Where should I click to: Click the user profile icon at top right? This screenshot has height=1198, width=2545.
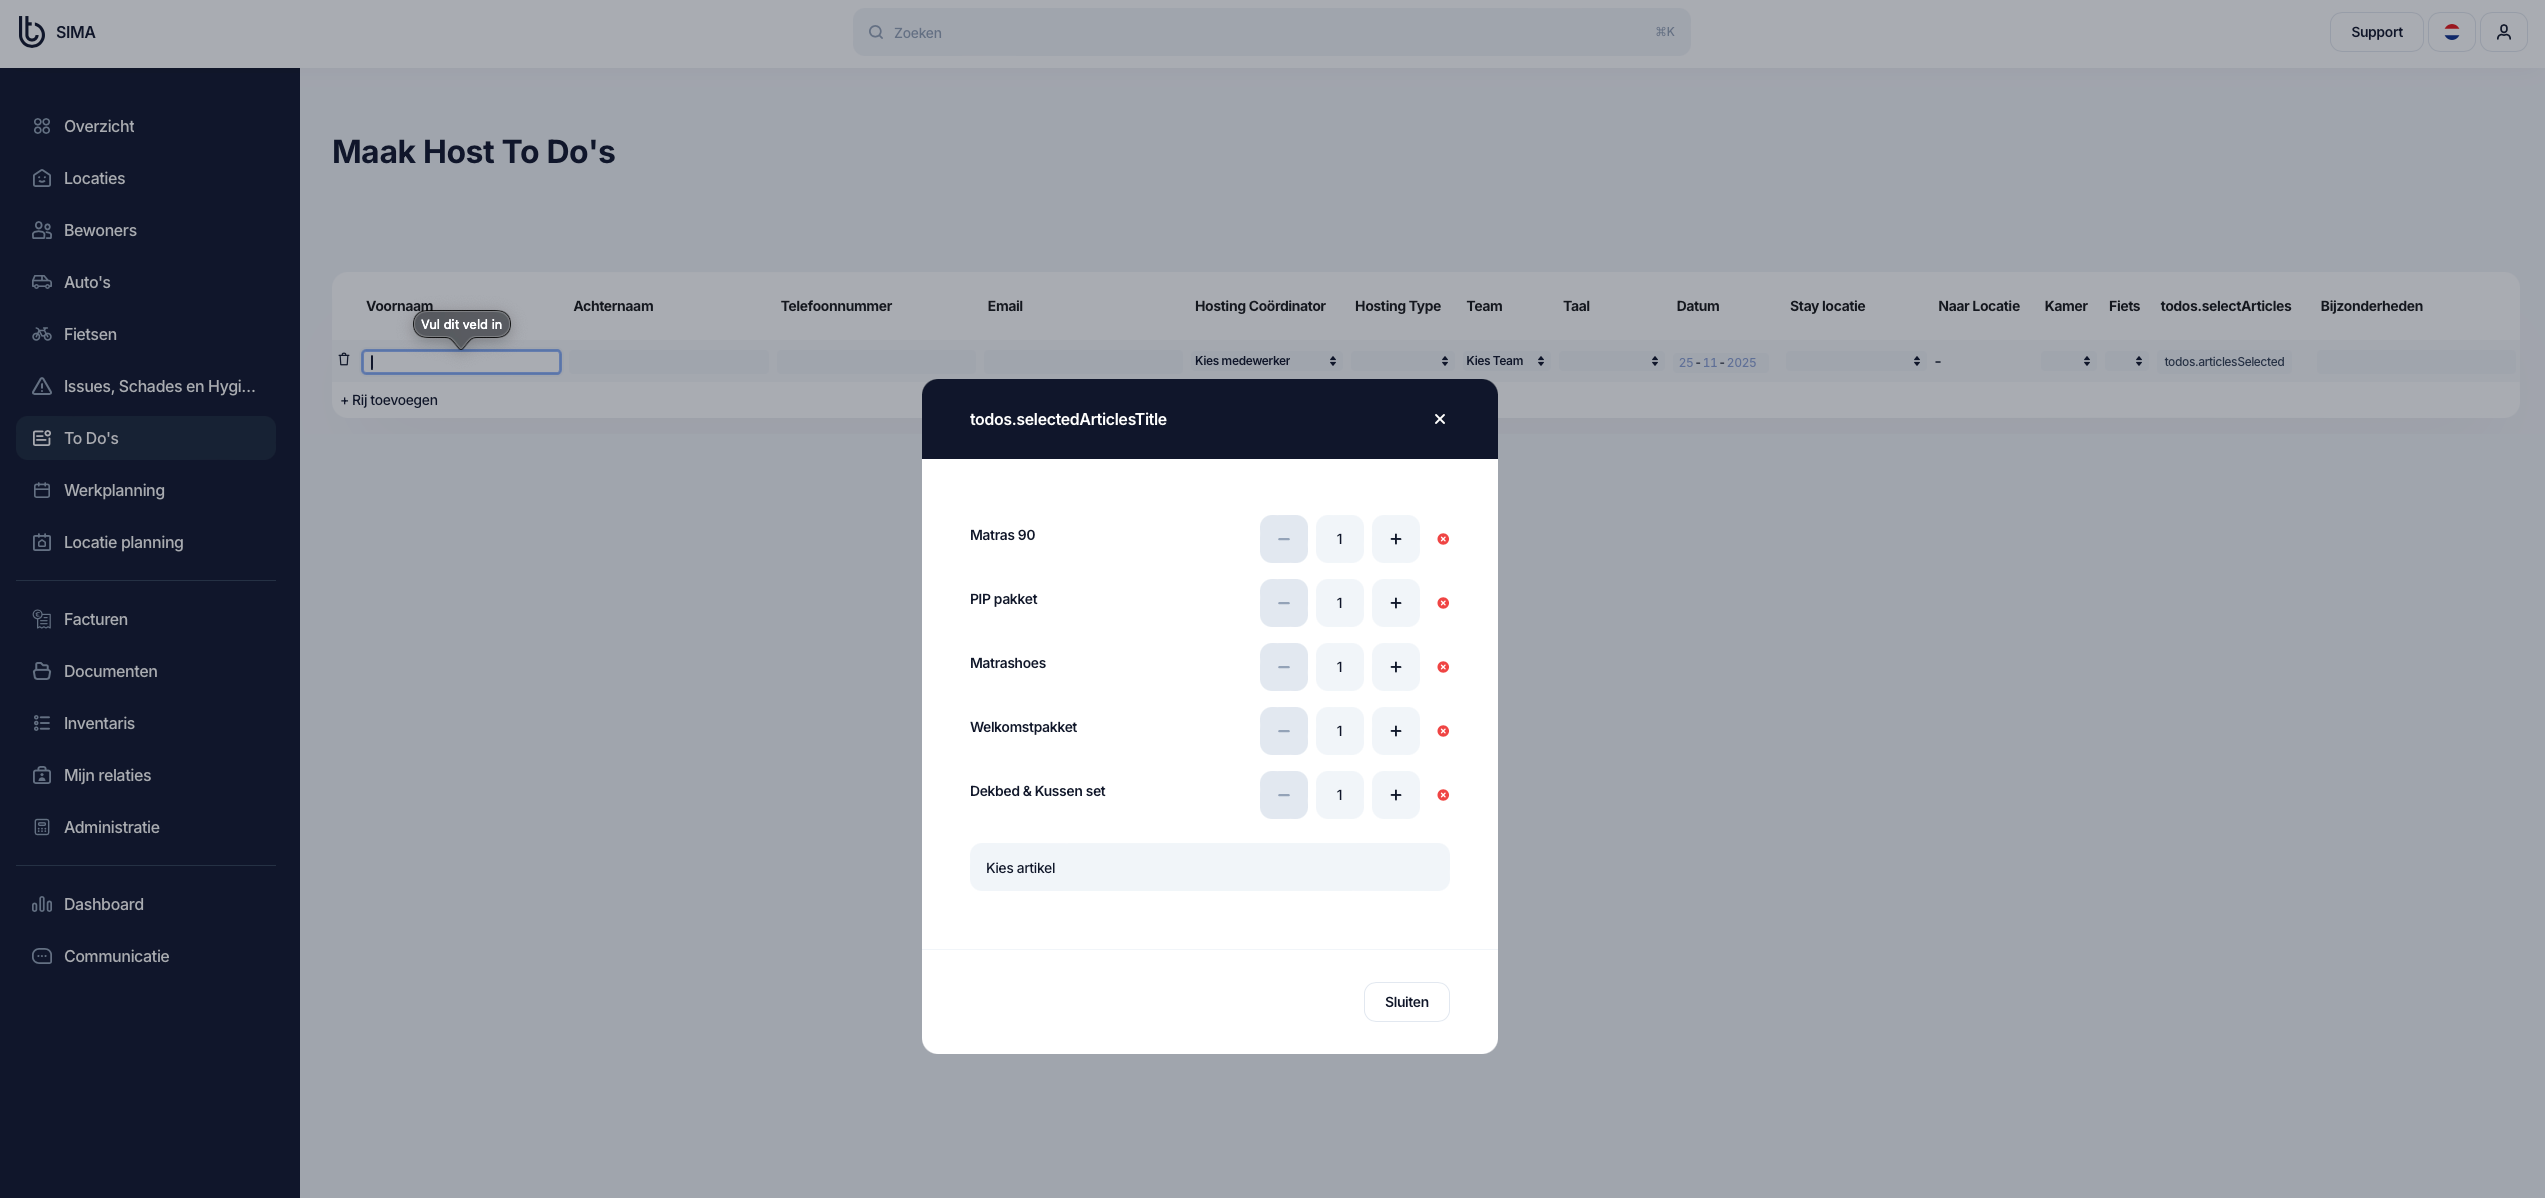2503,32
